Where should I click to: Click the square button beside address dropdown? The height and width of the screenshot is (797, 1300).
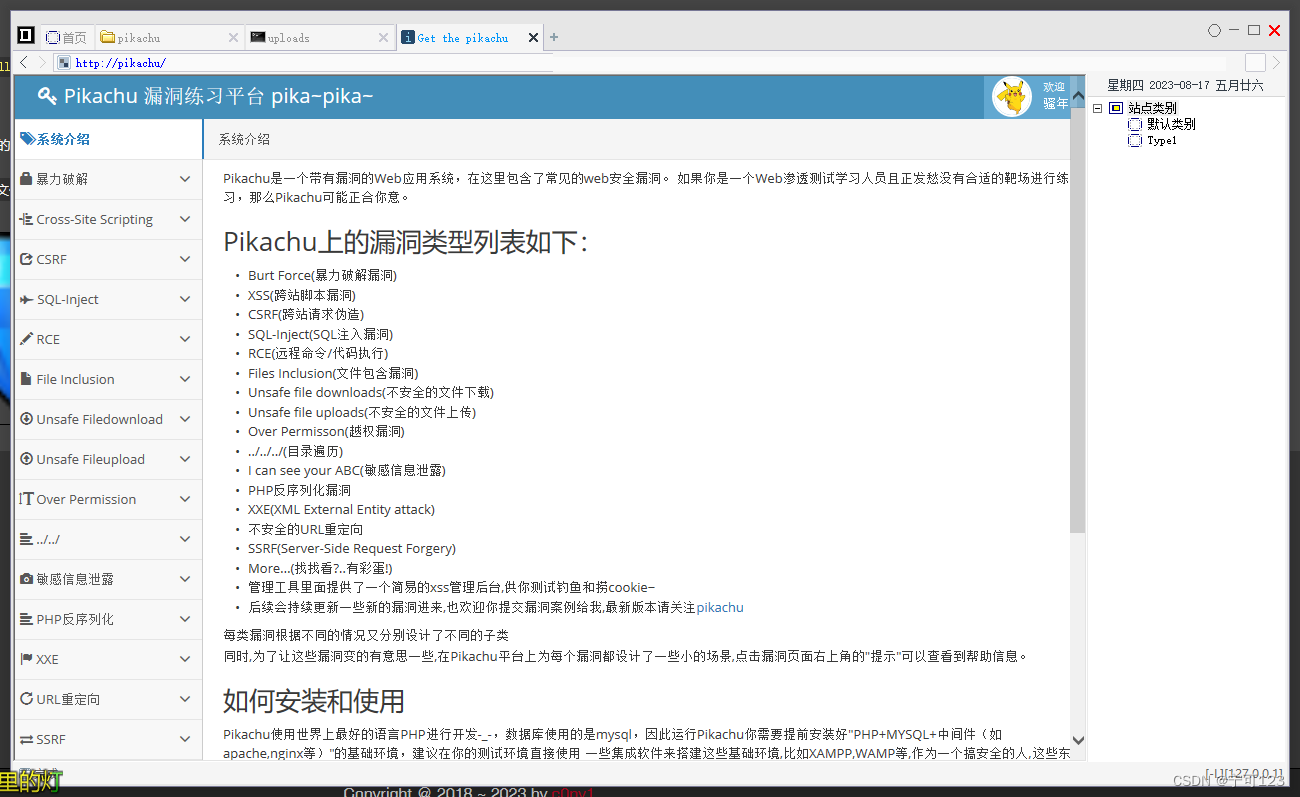(1255, 63)
